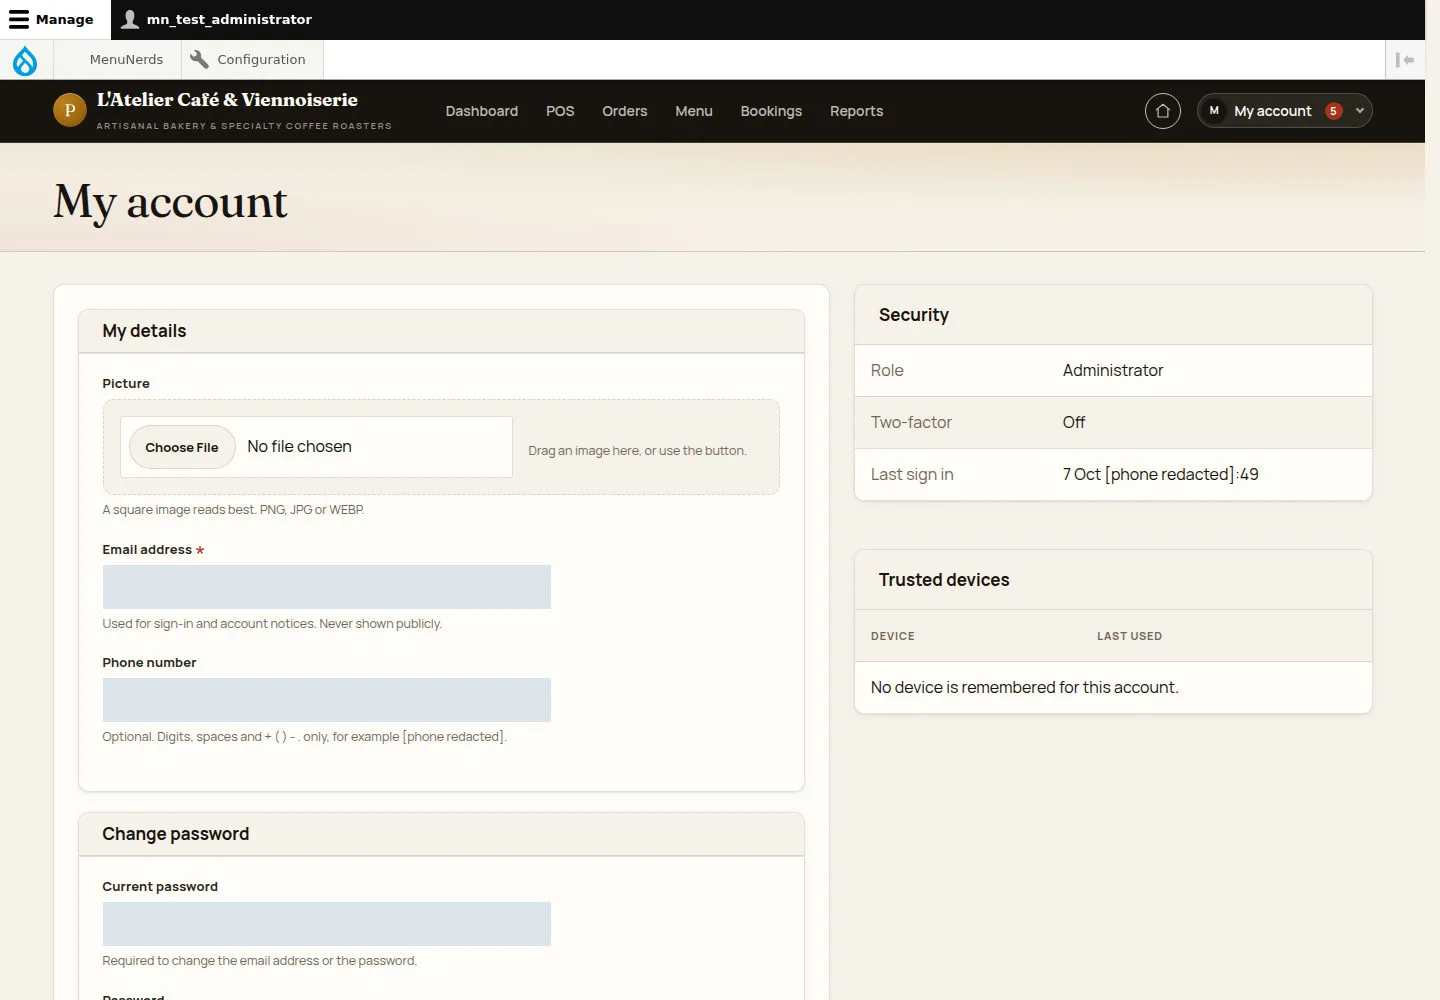The image size is (1440, 1000).
Task: Focus the Phone number field
Action: [x=326, y=700]
